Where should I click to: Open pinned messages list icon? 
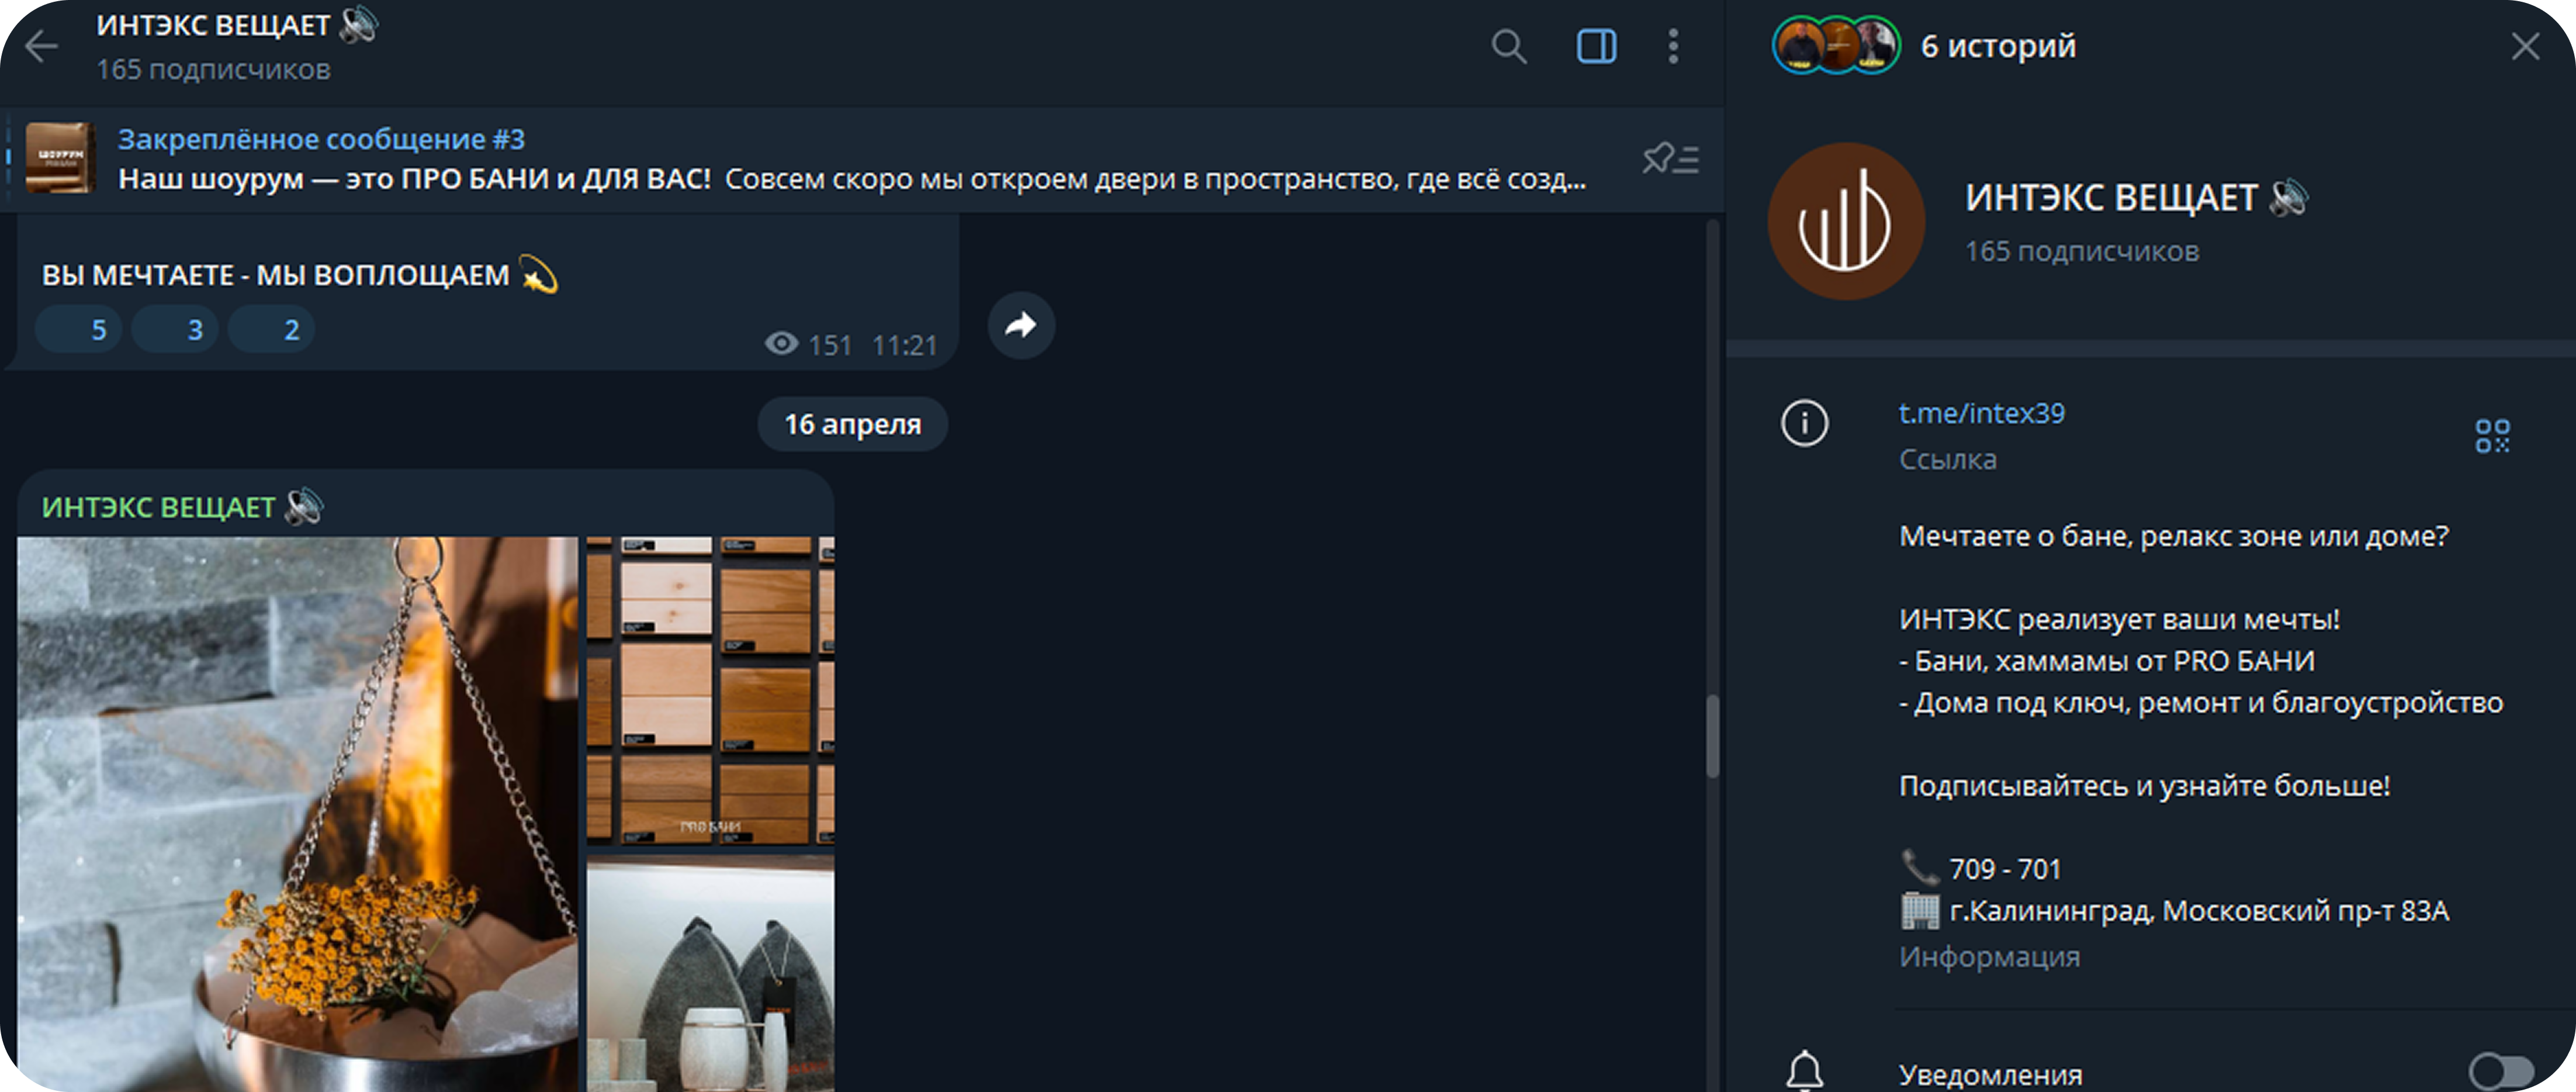pos(1670,159)
